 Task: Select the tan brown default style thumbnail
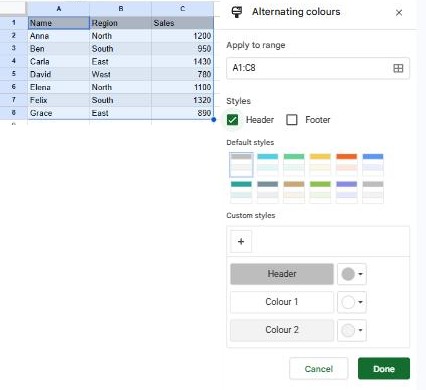(294, 192)
